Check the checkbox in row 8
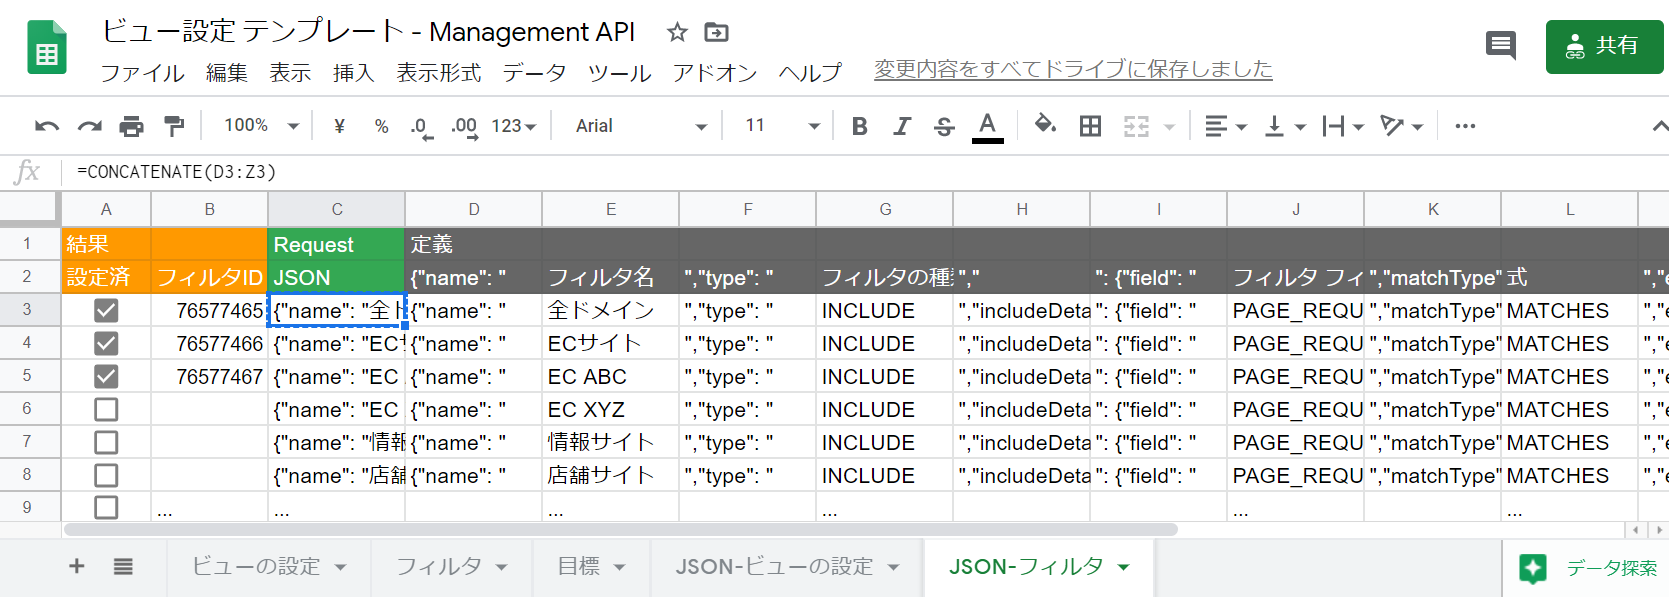 click(105, 475)
